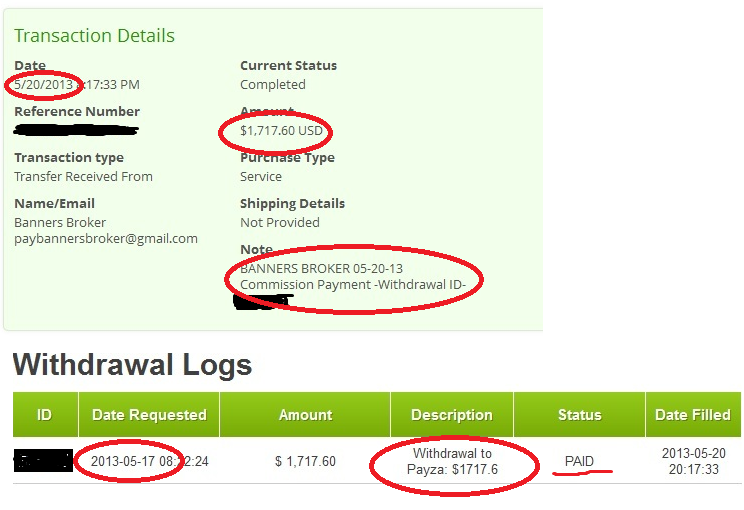This screenshot has height=510, width=744.
Task: Click the Description column header
Action: coord(452,414)
